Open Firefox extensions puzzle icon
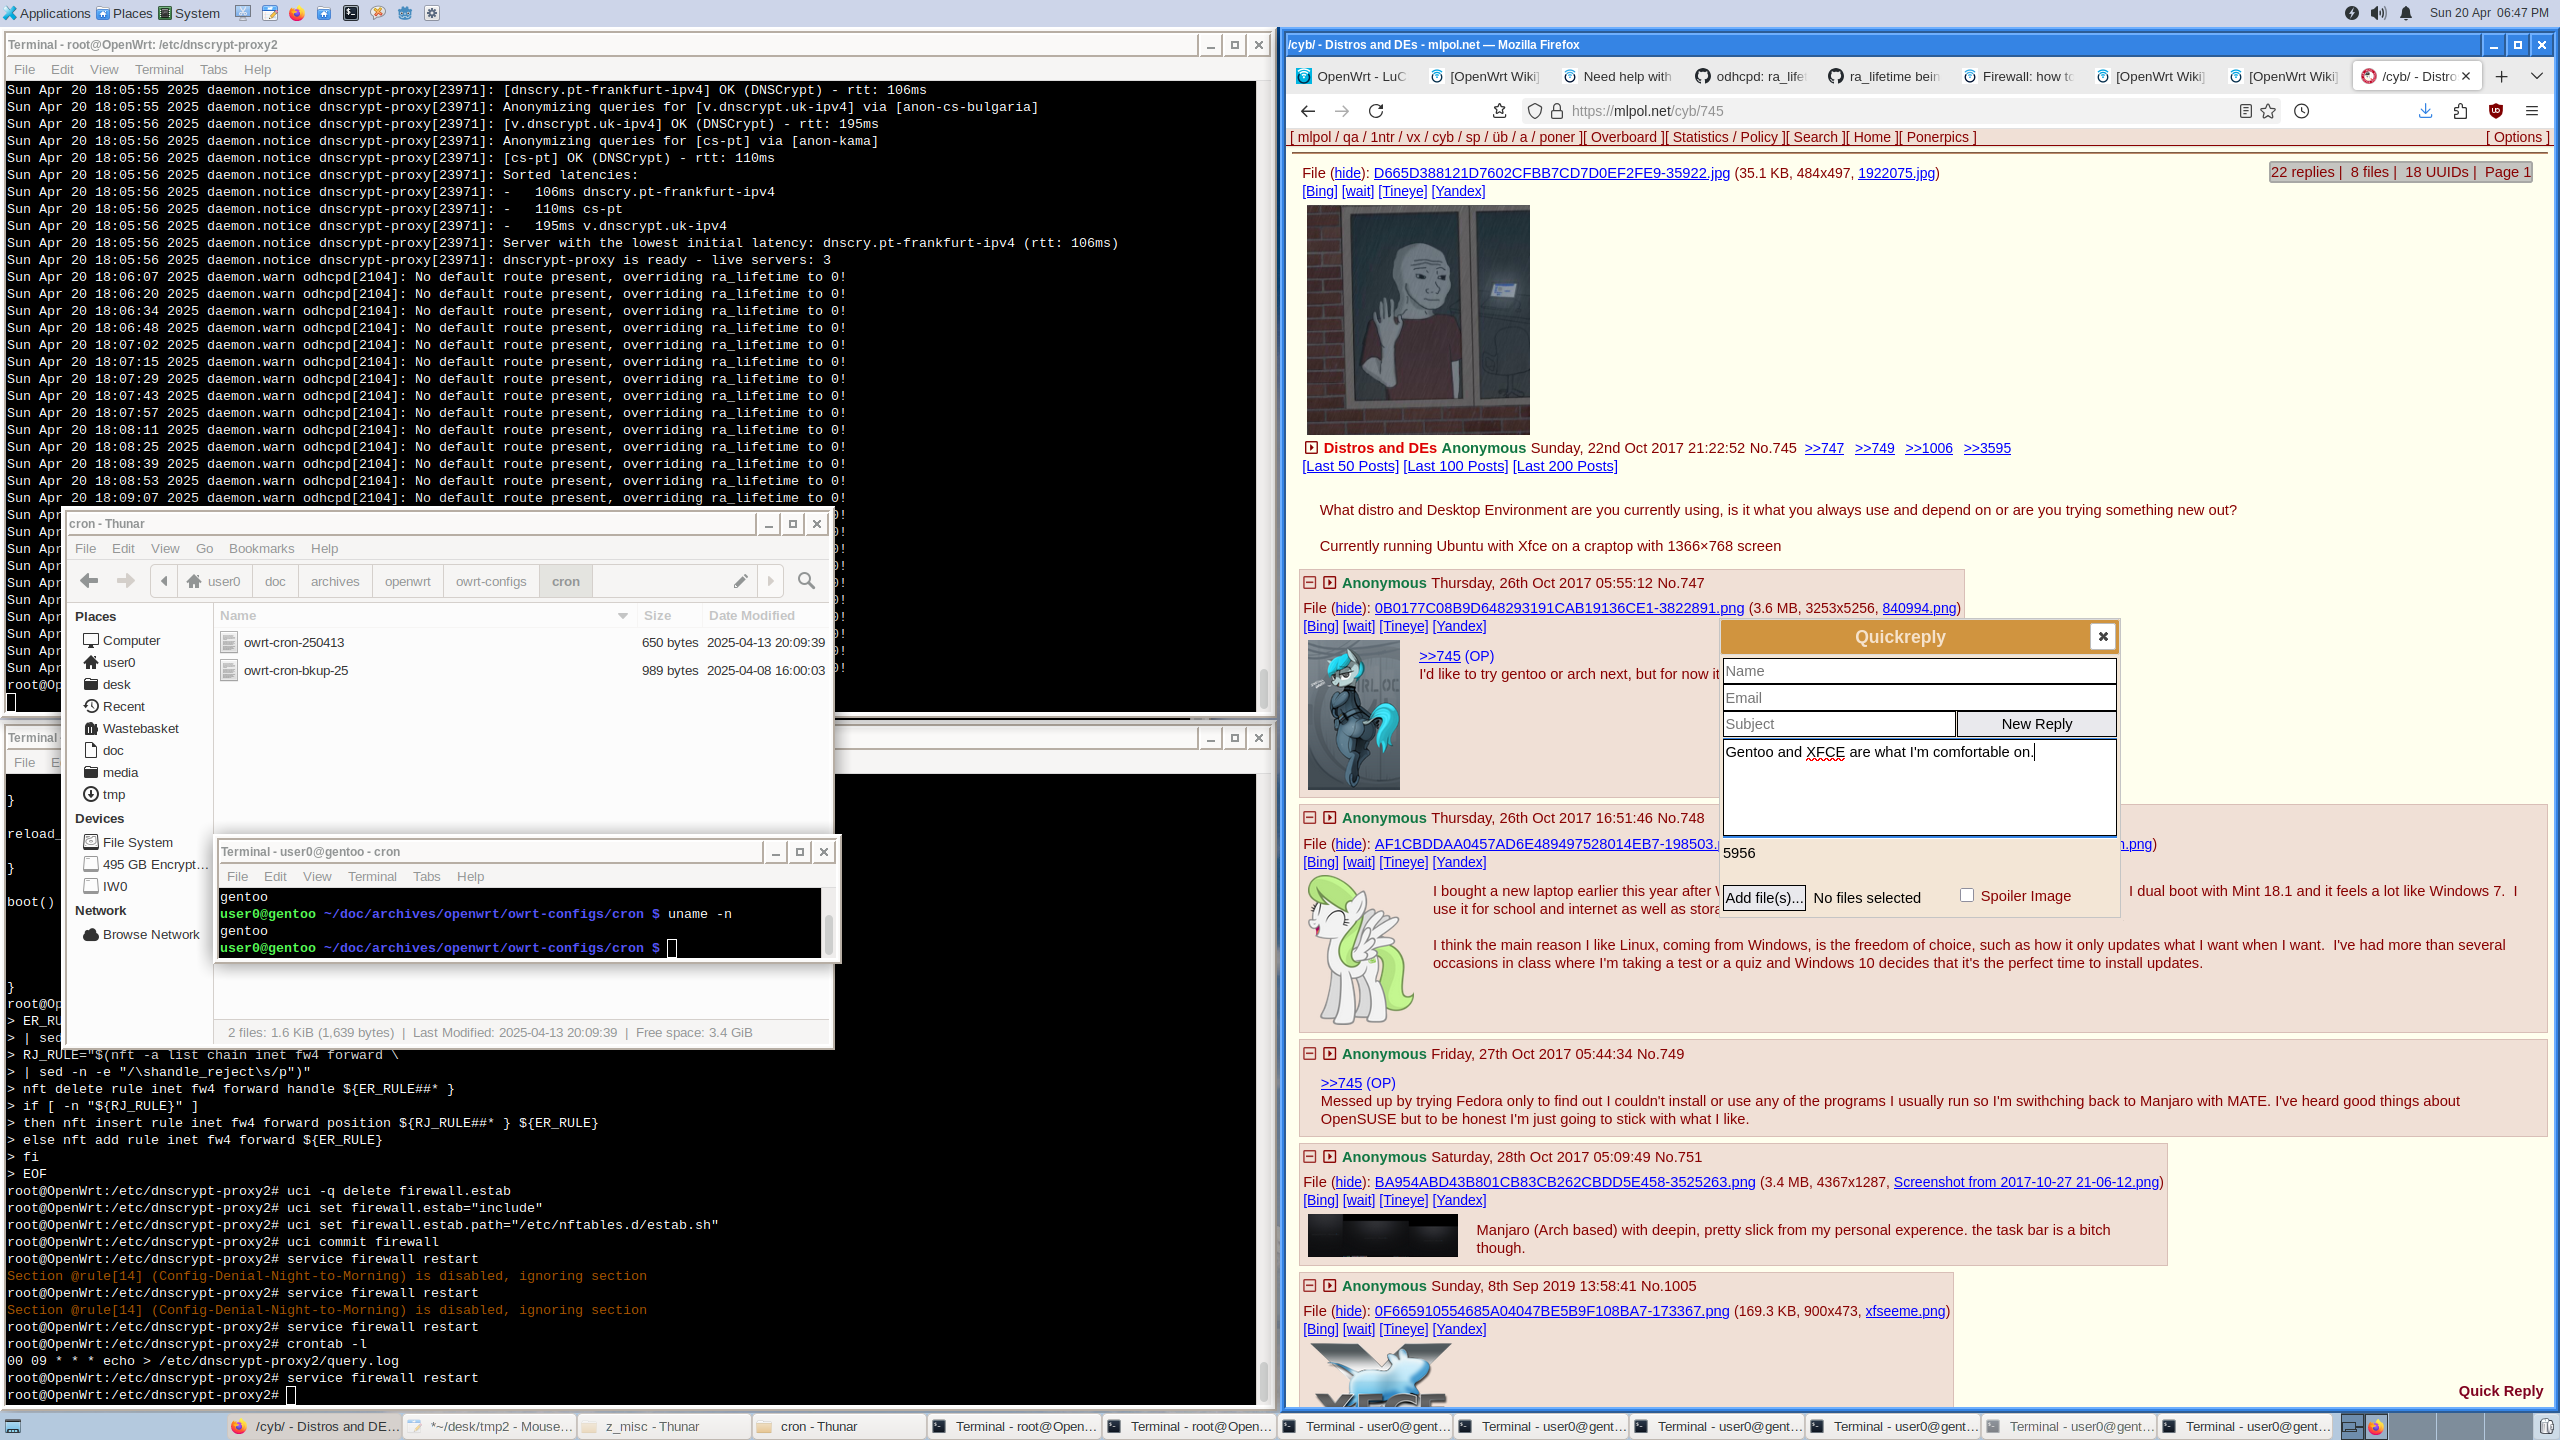Viewport: 2560px width, 1440px height. coord(2460,111)
